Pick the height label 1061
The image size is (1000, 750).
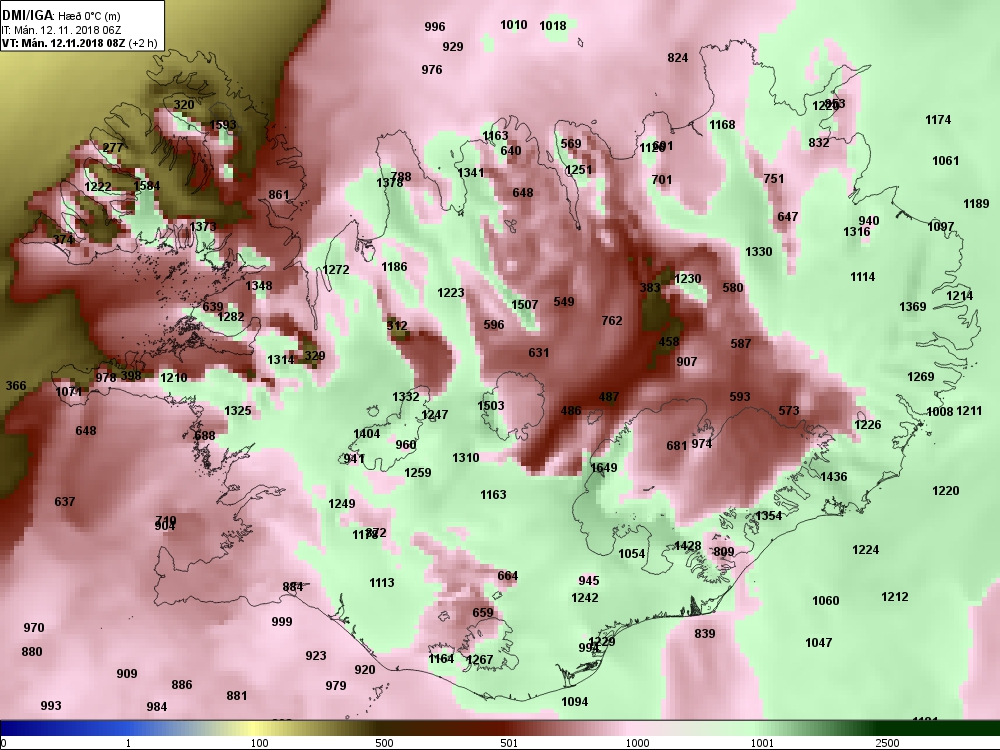[945, 161]
